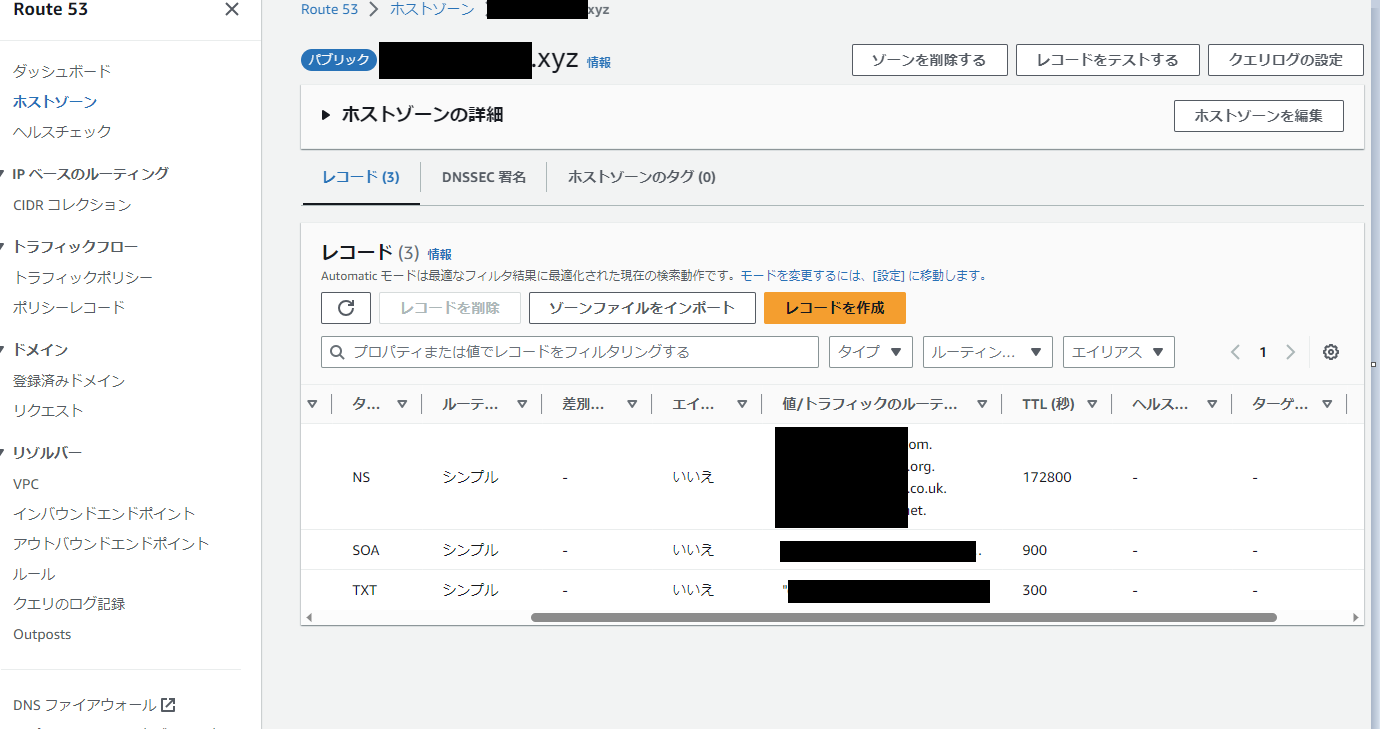Viewport: 1380px width, 729px height.
Task: Select the TTL value 900
Action: 1035,550
